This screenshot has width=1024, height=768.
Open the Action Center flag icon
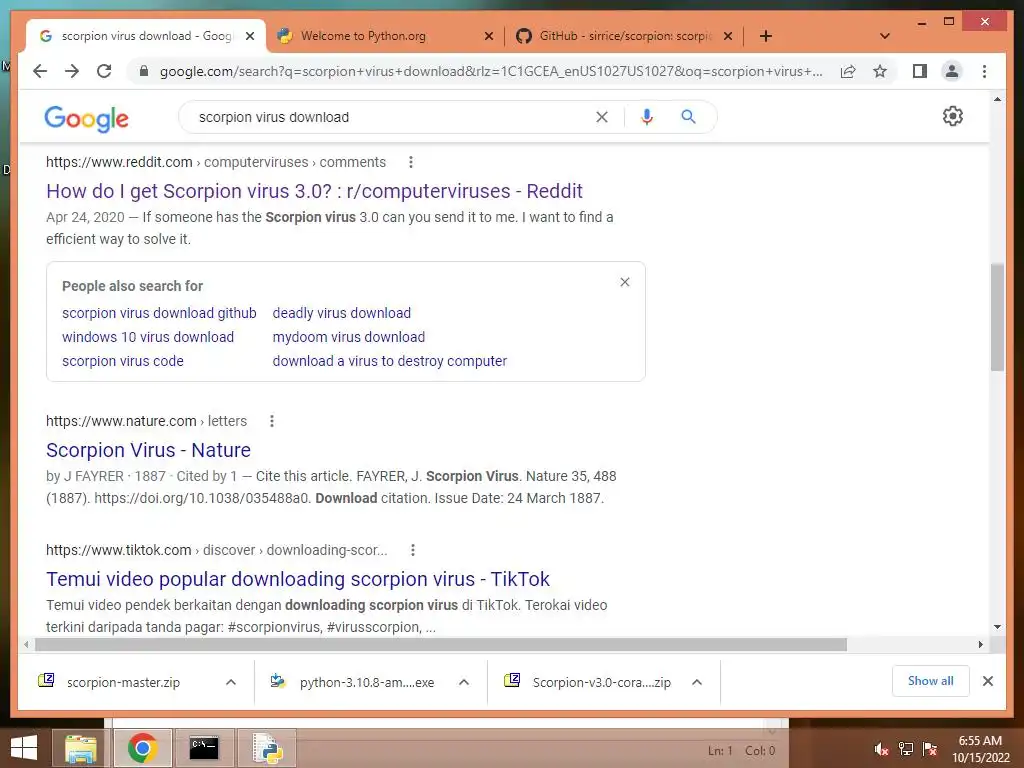[930, 749]
